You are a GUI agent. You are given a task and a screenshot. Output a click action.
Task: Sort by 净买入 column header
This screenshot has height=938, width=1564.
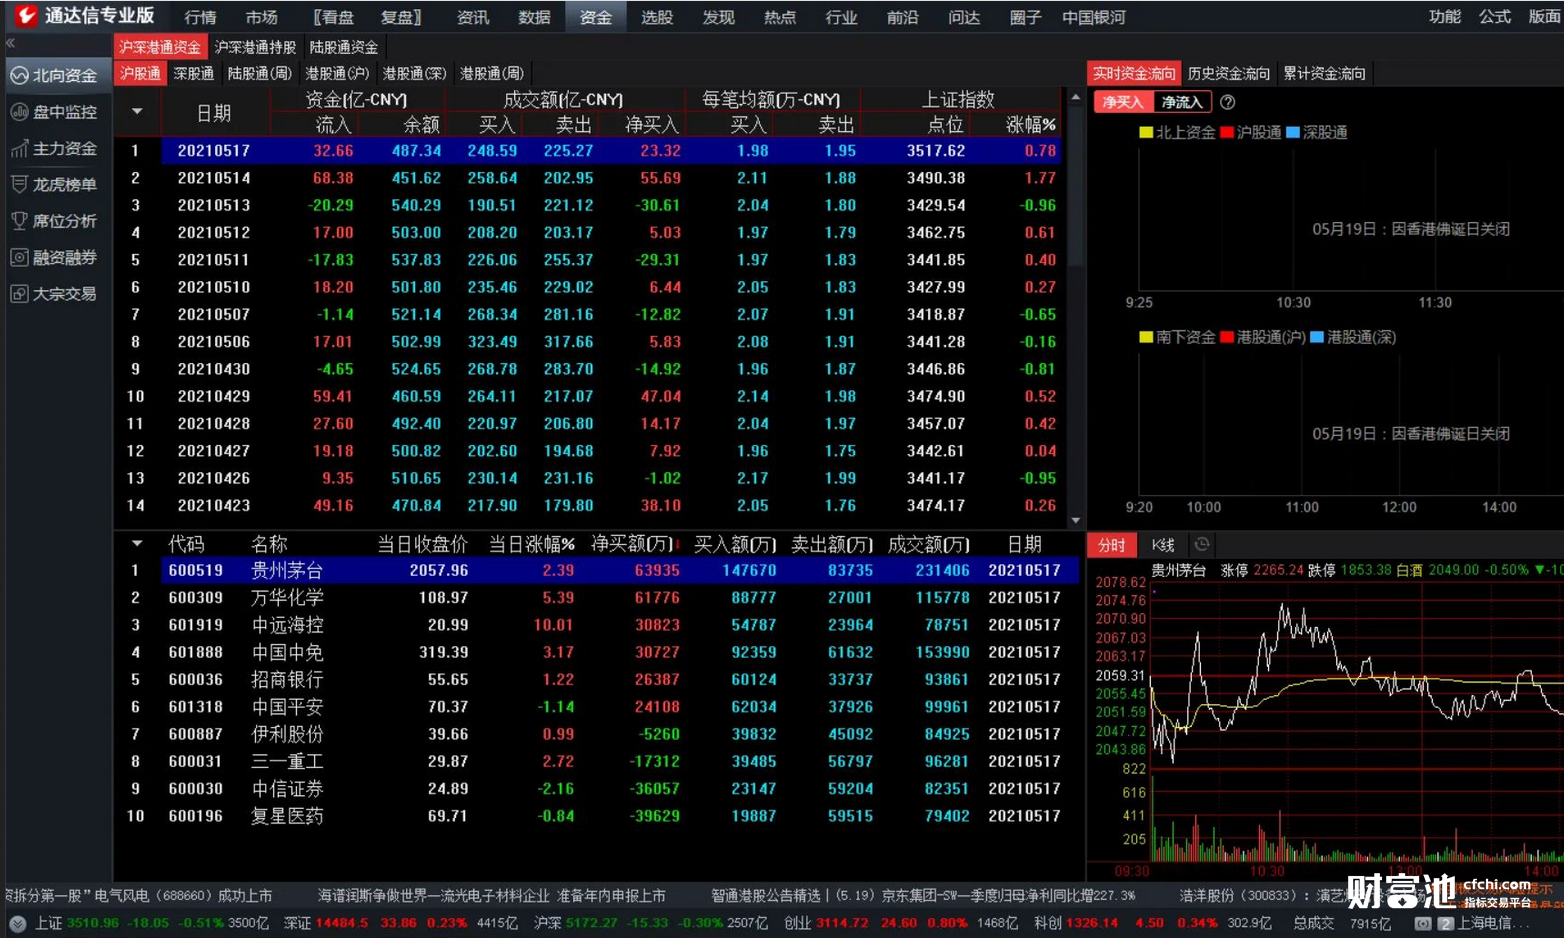pyautogui.click(x=652, y=125)
